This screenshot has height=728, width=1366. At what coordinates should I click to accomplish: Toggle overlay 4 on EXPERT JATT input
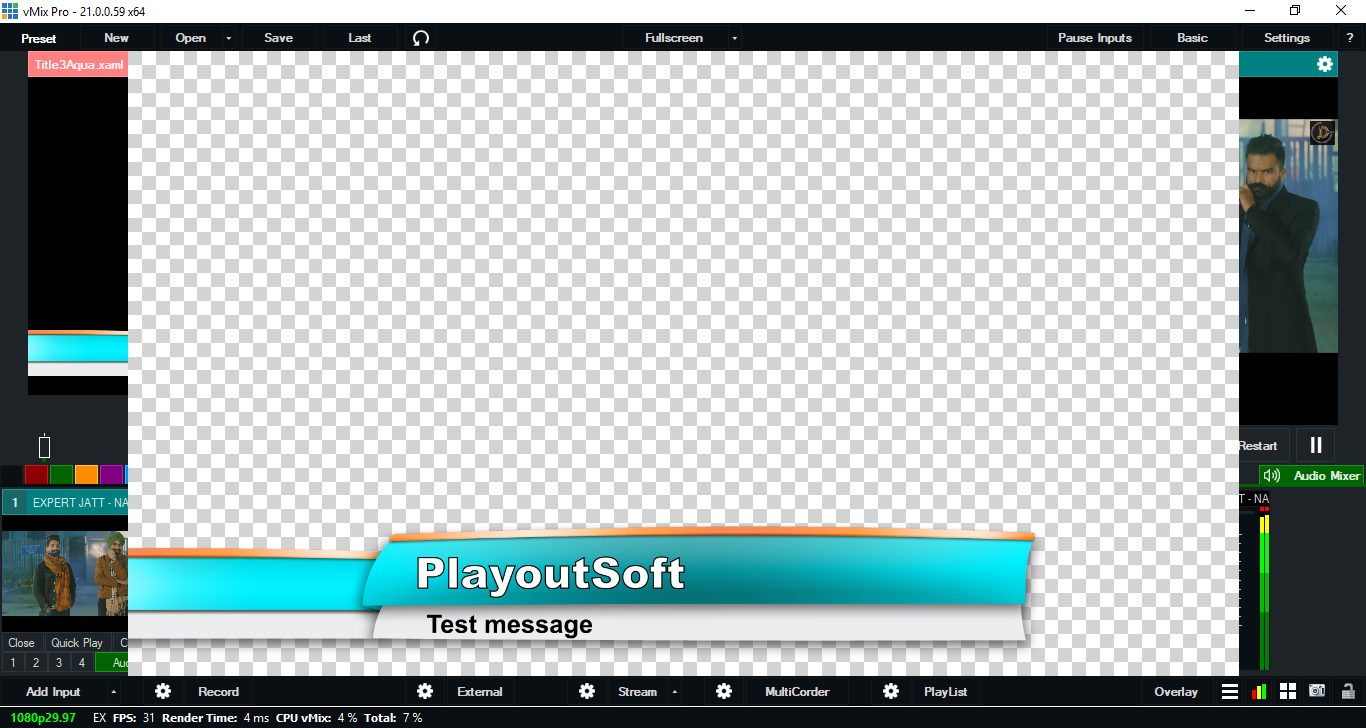pos(82,662)
